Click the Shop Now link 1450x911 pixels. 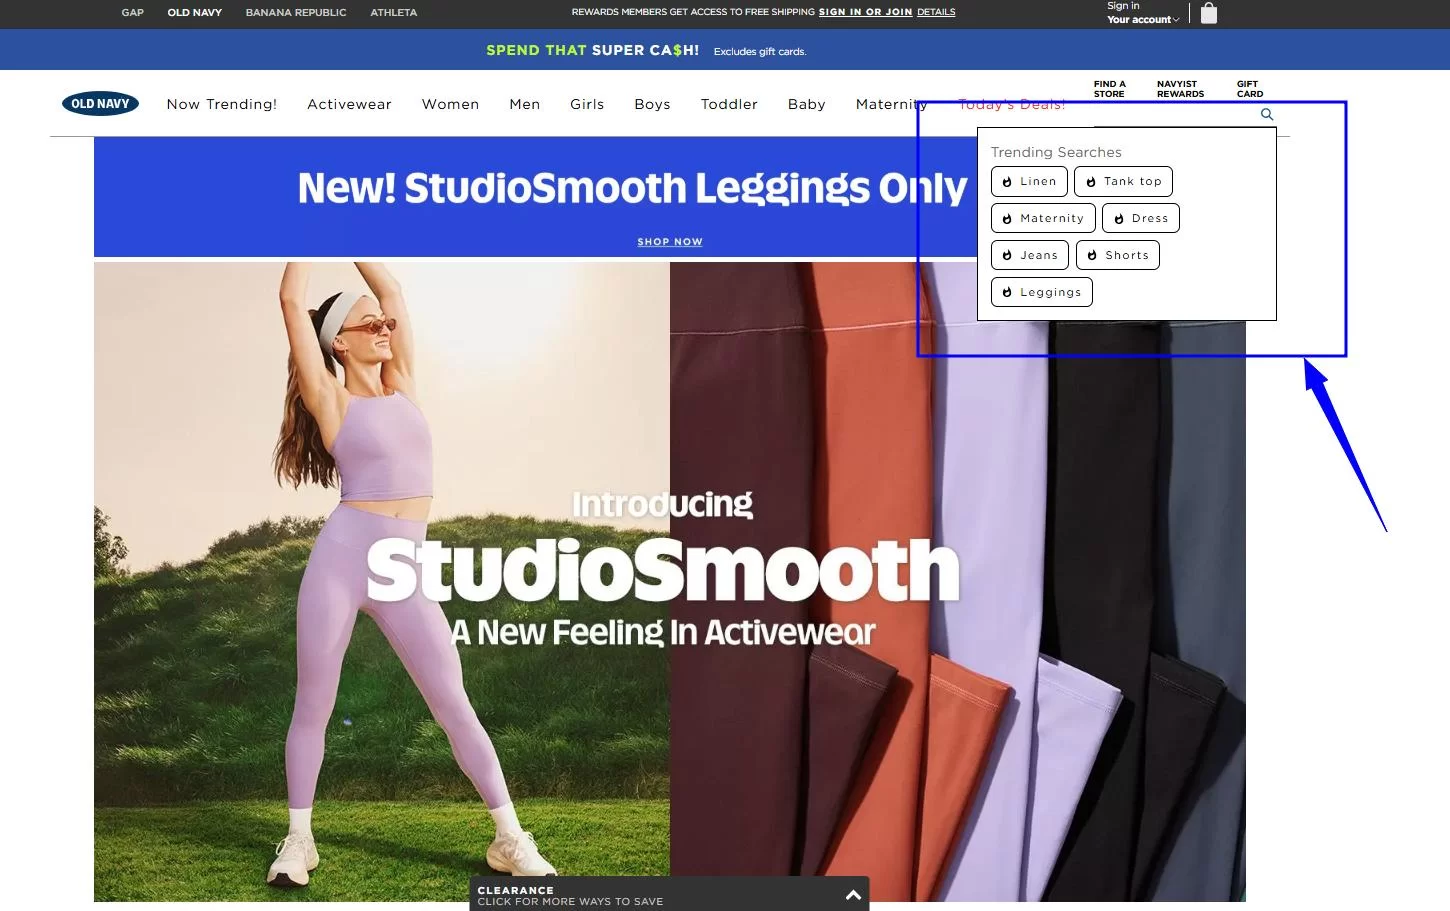click(x=670, y=242)
